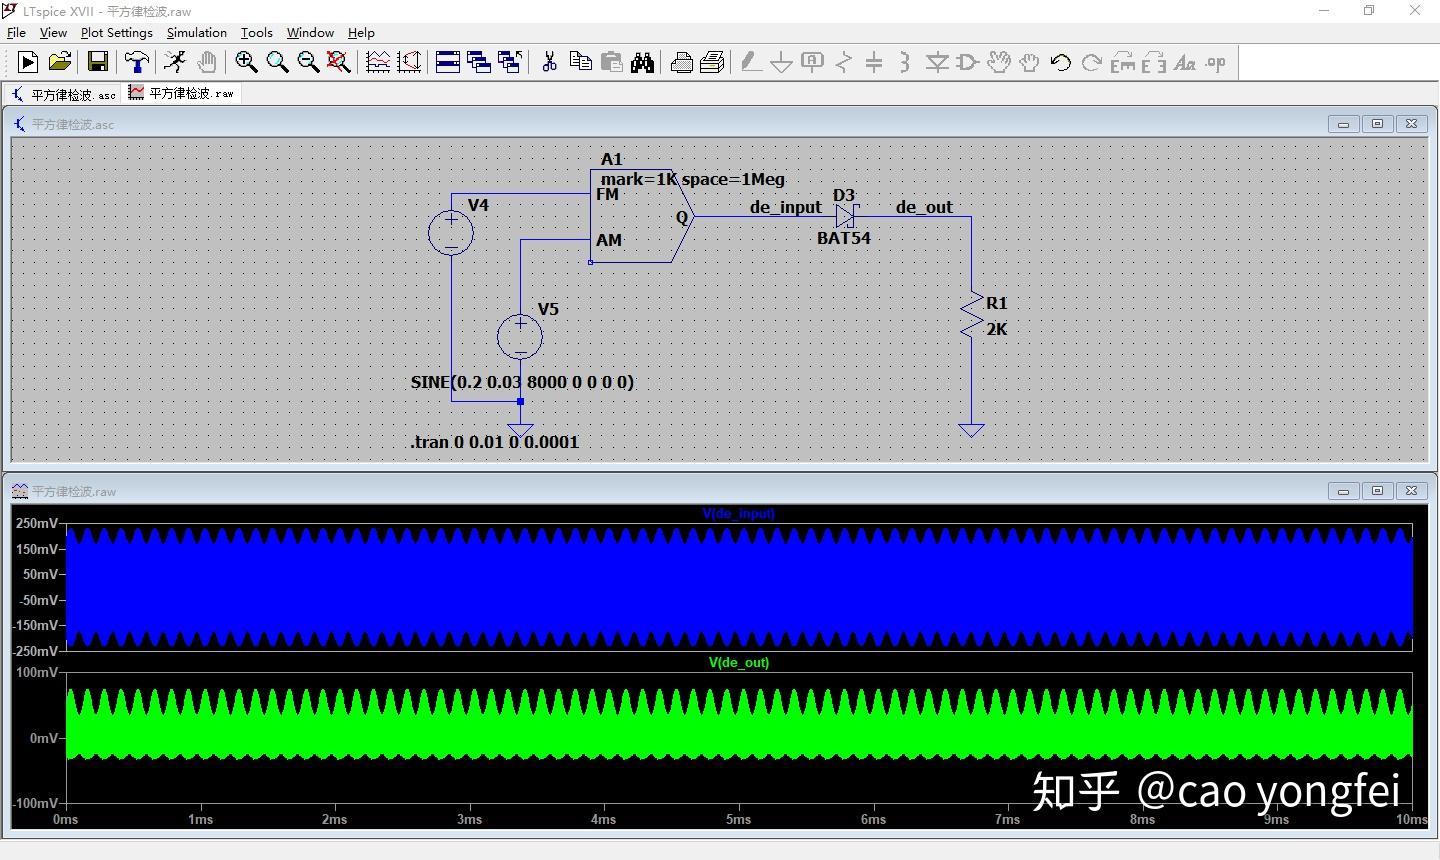The width and height of the screenshot is (1440, 860).
Task: Click the running man Run icon
Action: click(x=175, y=62)
